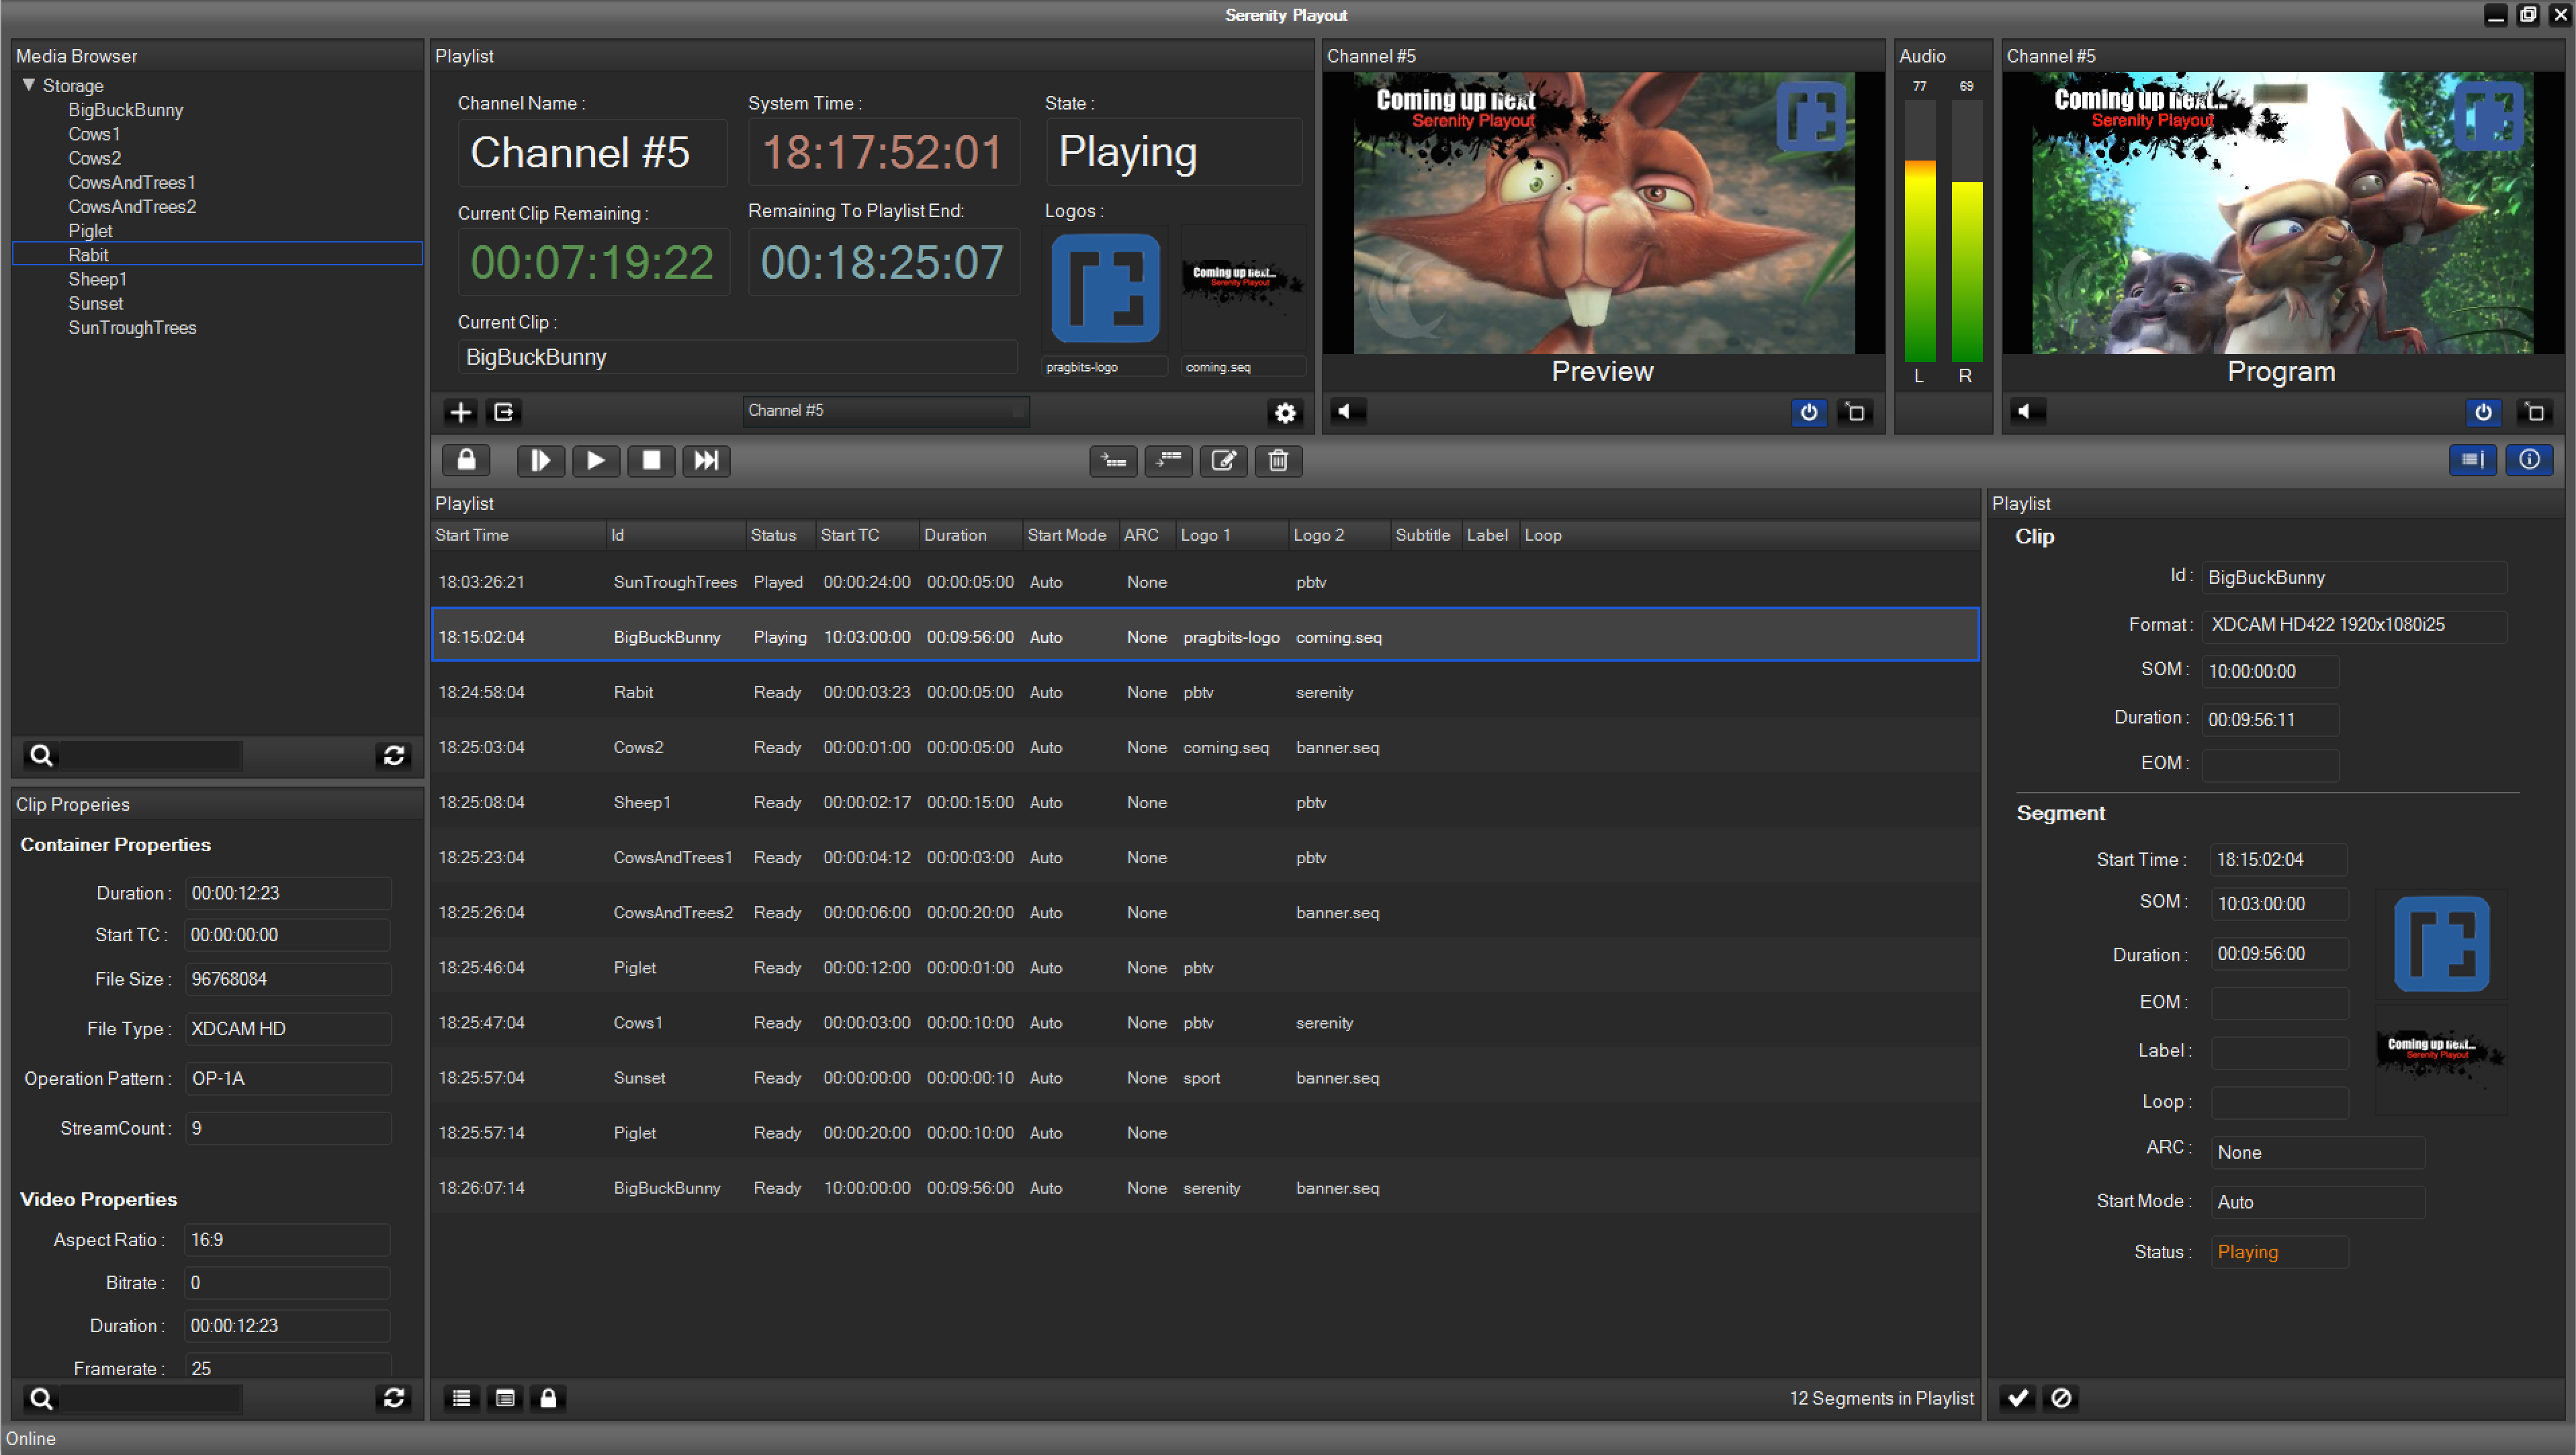Toggle the Preview monitor power button
Viewport: 2576px width, 1455px height.
(1809, 412)
